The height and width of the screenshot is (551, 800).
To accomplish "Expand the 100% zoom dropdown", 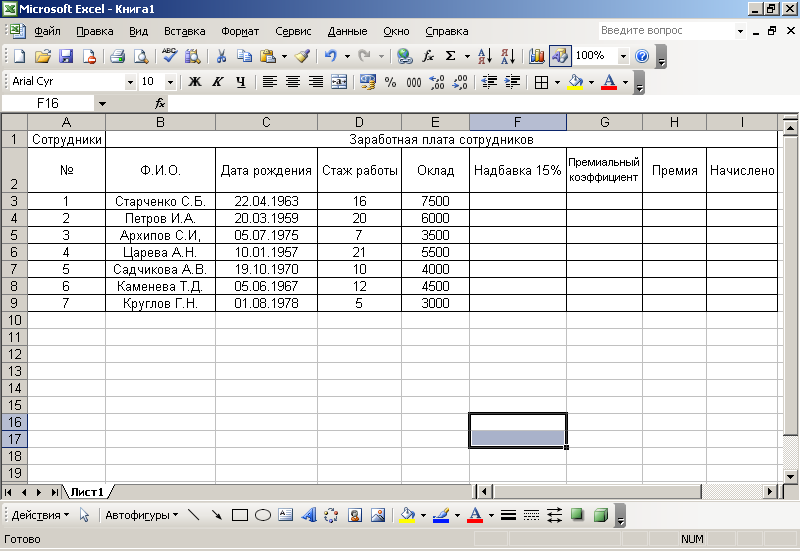I will (623, 57).
